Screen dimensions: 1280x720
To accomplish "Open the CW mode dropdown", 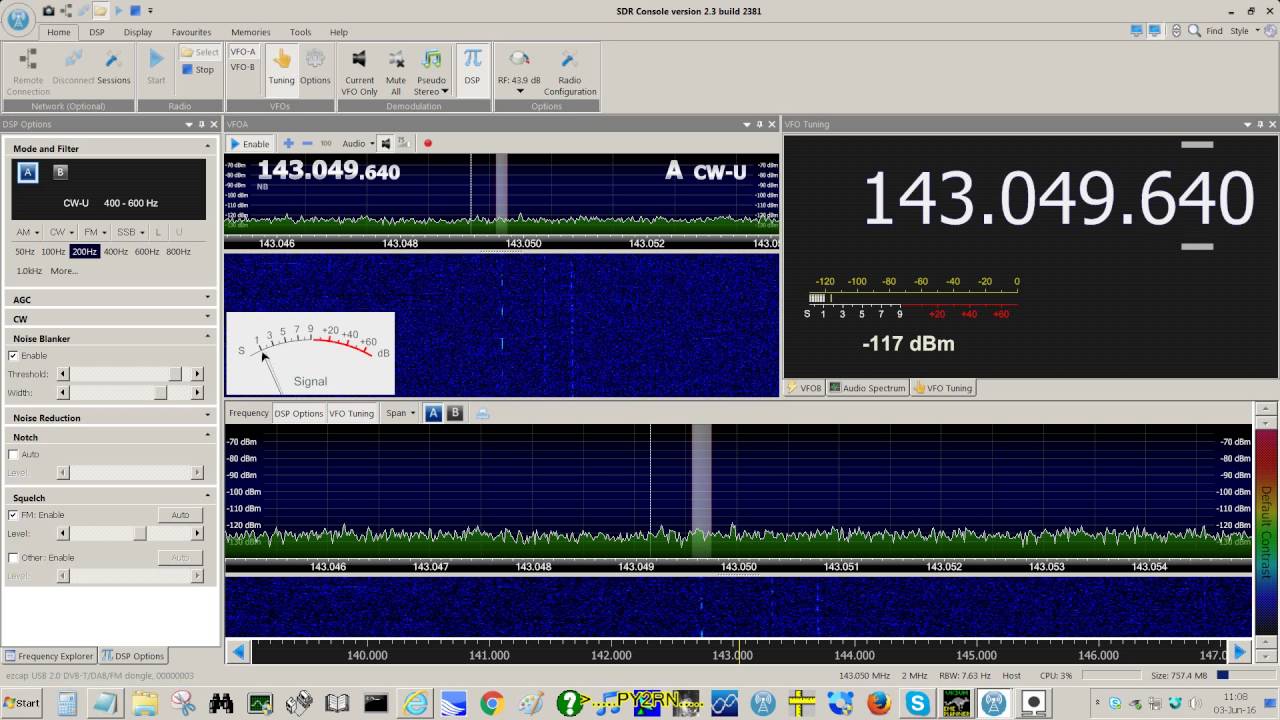I will tap(61, 232).
